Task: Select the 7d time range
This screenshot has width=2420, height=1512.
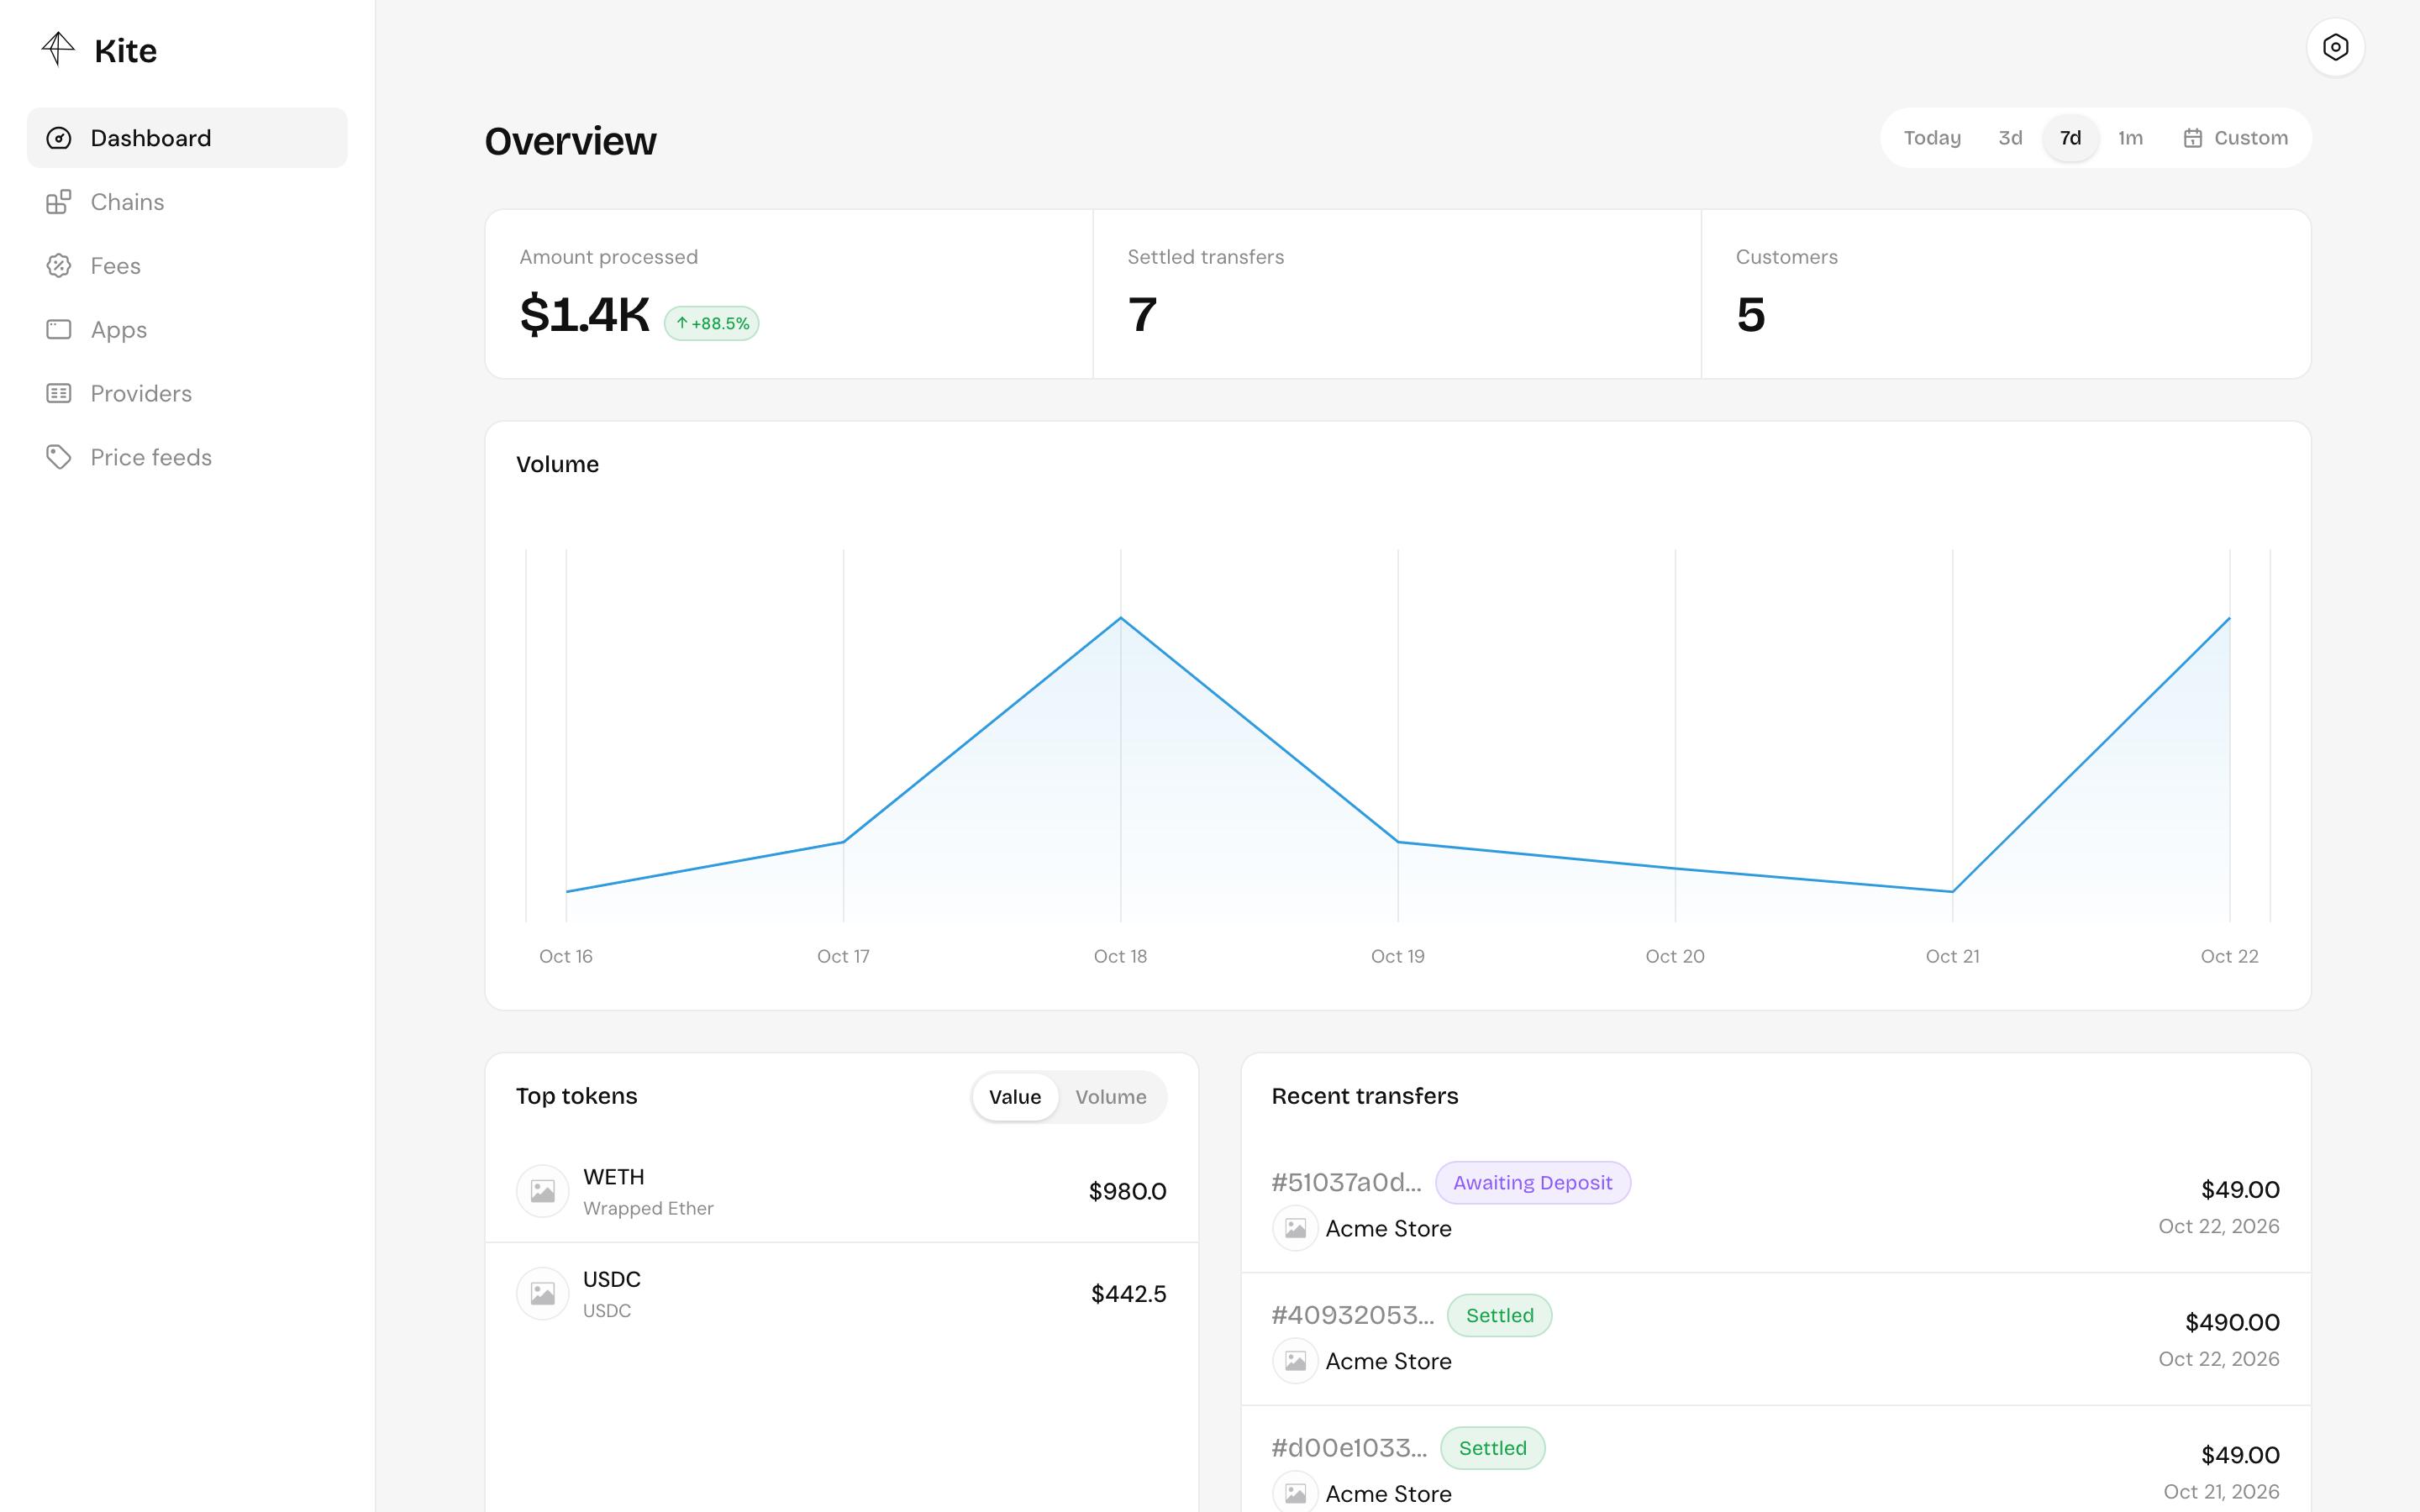Action: pos(2070,138)
